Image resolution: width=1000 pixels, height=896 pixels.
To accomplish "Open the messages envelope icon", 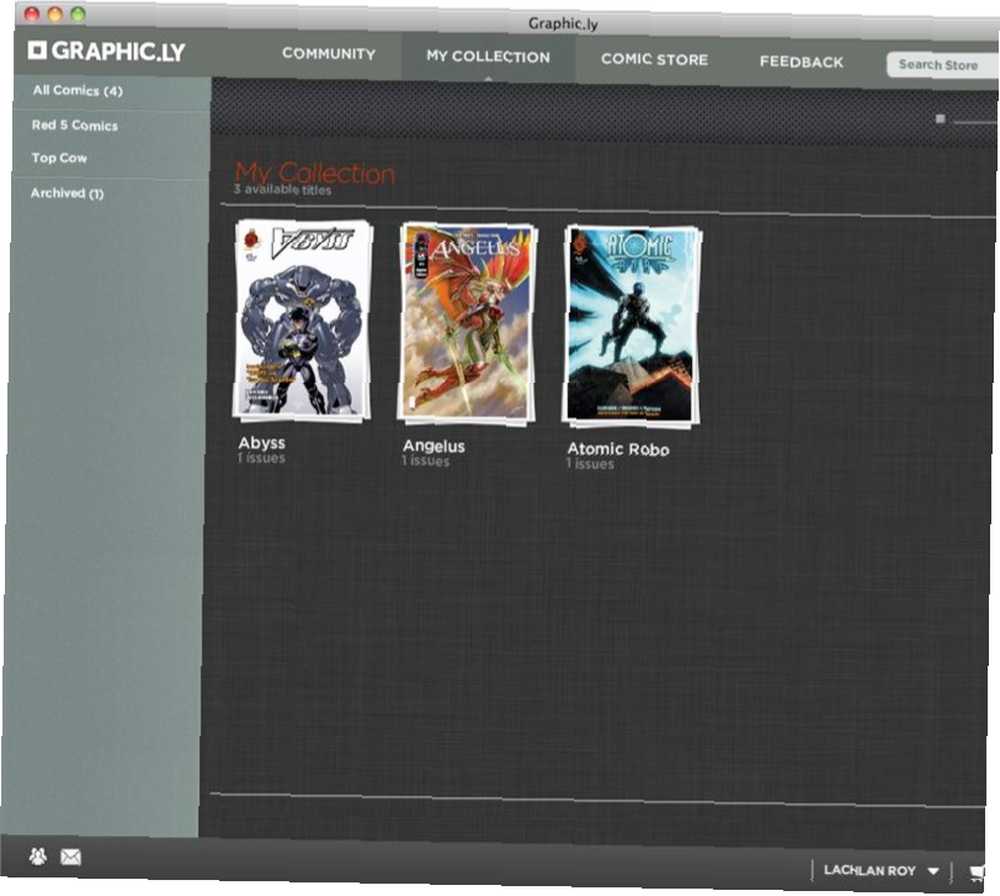I will pos(70,857).
